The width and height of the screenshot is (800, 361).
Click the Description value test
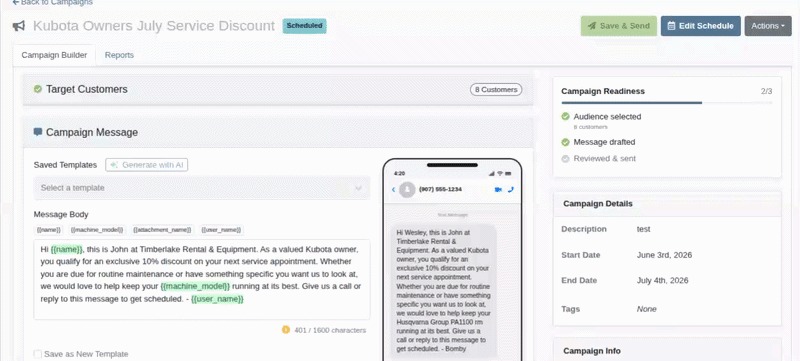[x=644, y=229]
